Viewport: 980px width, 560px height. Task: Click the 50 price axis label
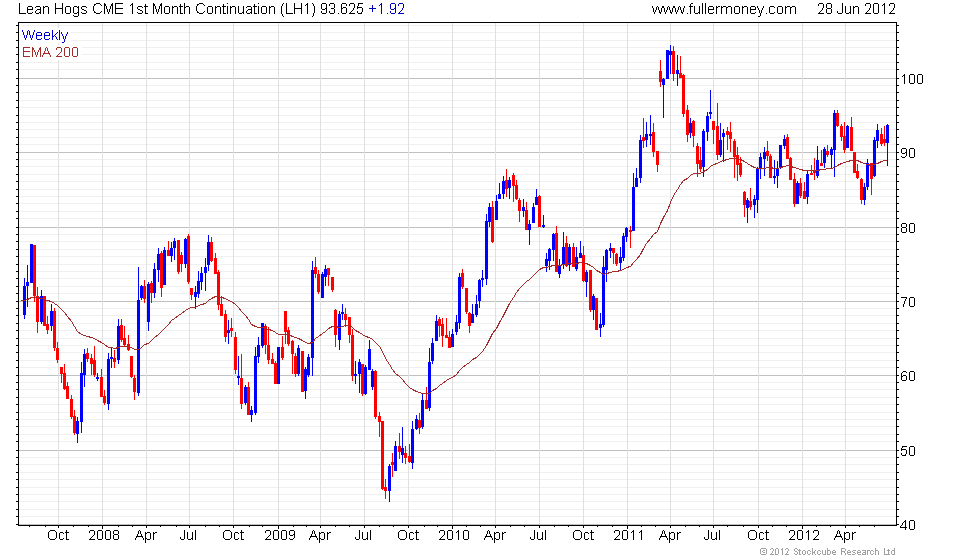click(x=908, y=451)
